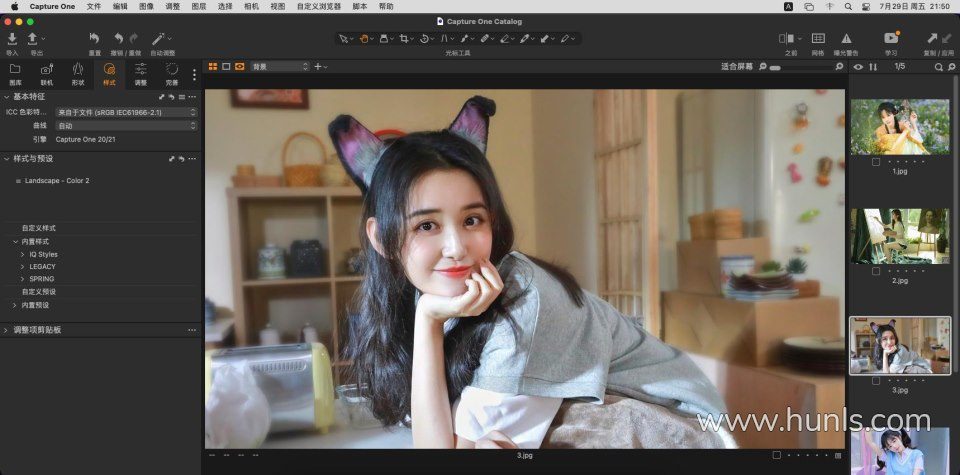Toggle the 网格 (Grid) overlay icon

coord(818,39)
